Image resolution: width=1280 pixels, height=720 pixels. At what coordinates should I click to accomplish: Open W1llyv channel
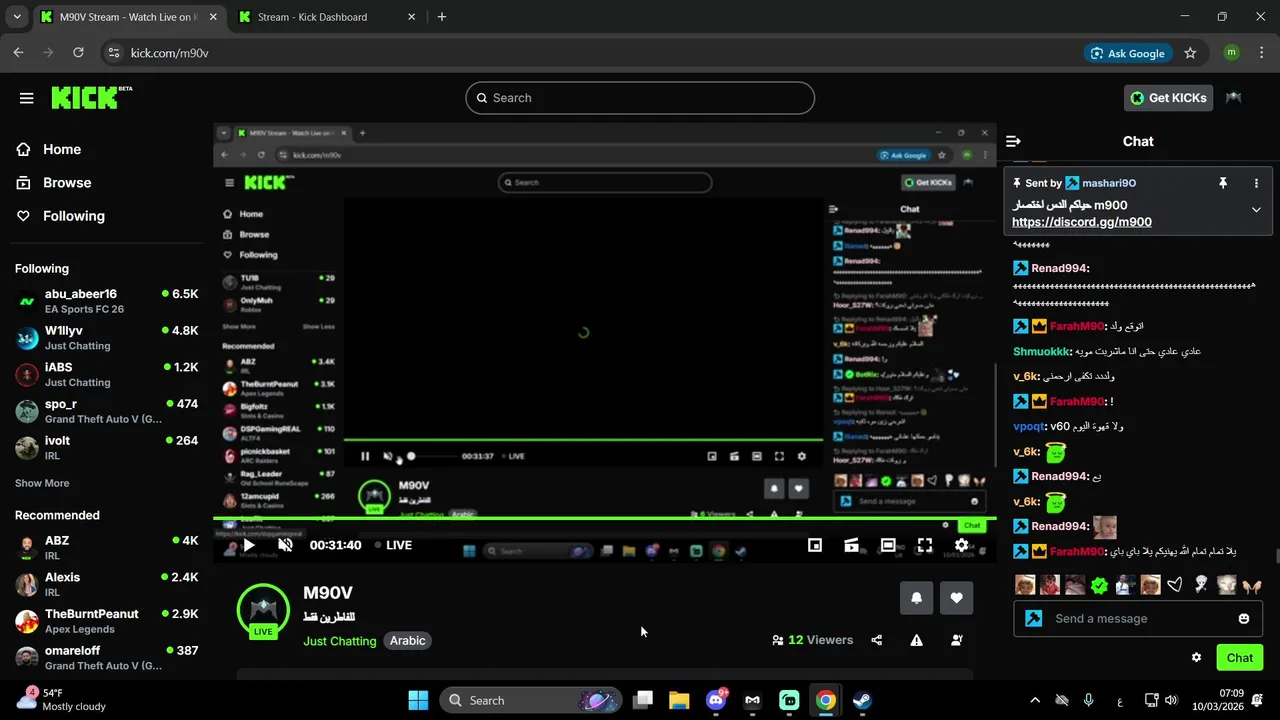(x=107, y=338)
